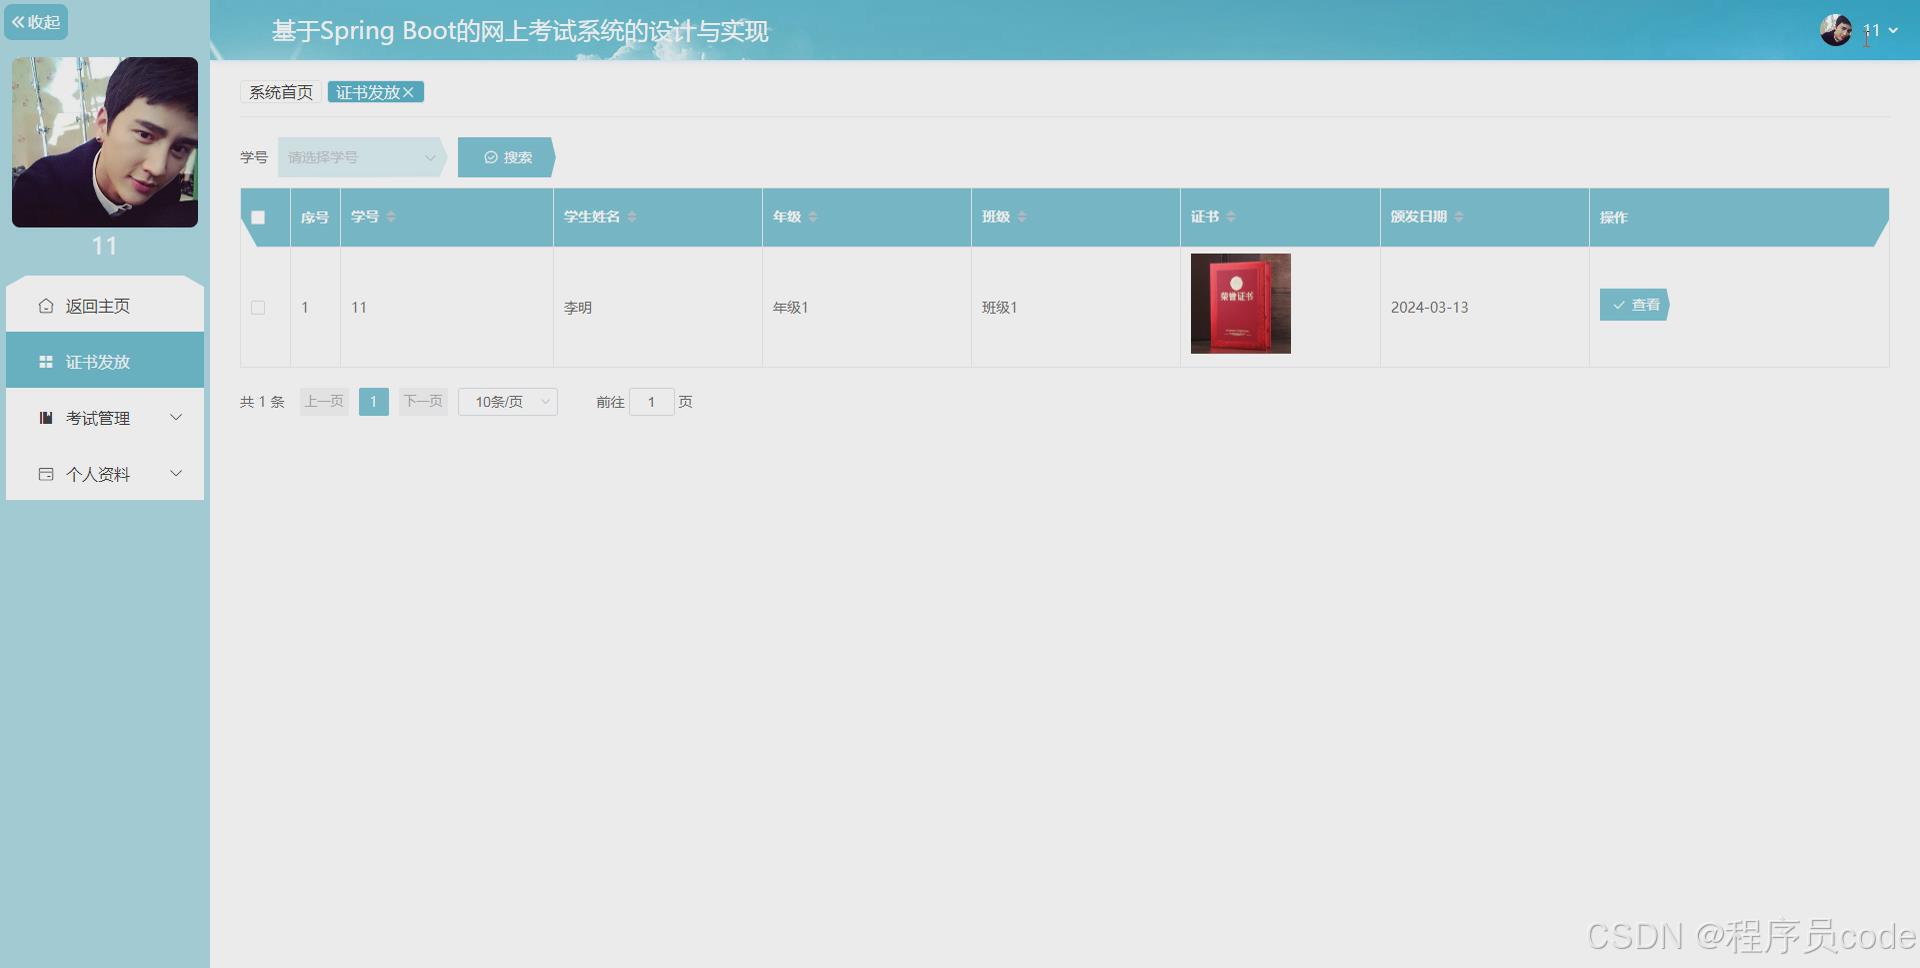The image size is (1920, 968).
Task: Sort by 颁发日期 column arrows
Action: point(1459,217)
